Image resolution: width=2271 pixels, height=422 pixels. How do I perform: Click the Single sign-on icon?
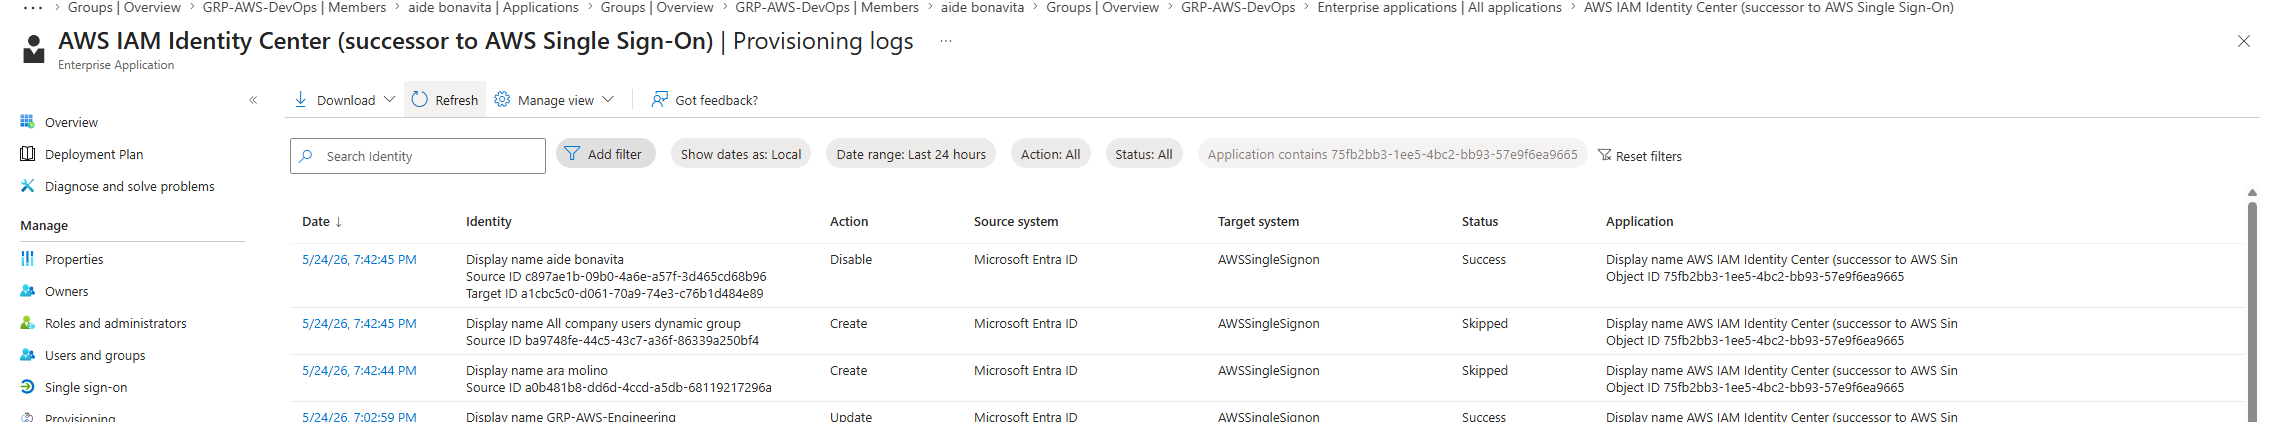pyautogui.click(x=27, y=387)
